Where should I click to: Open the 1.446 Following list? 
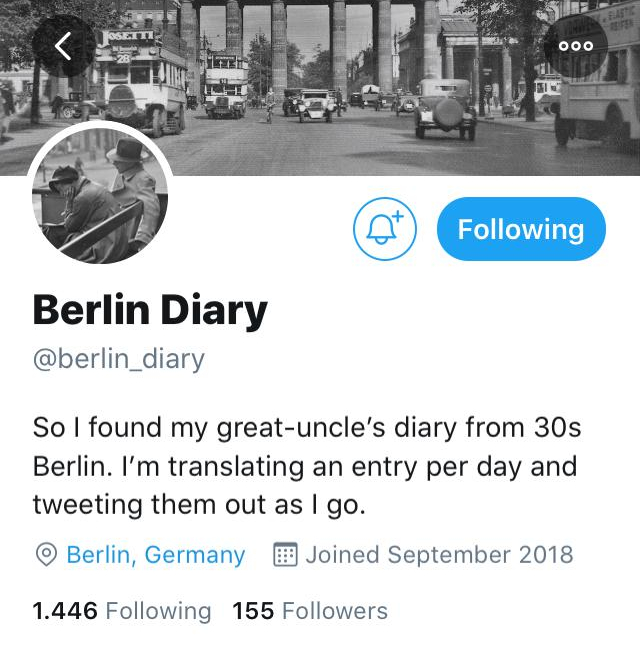pos(122,611)
